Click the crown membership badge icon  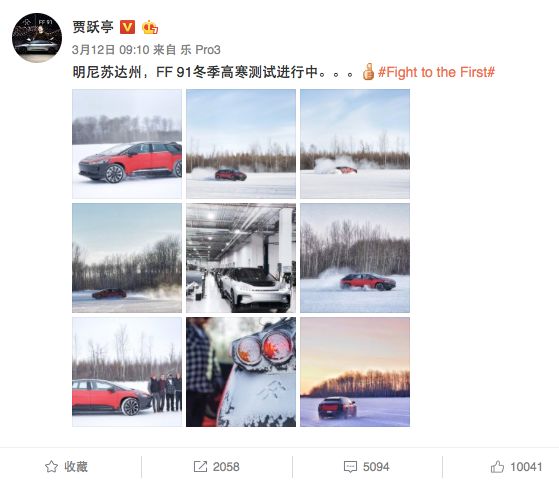coord(150,27)
